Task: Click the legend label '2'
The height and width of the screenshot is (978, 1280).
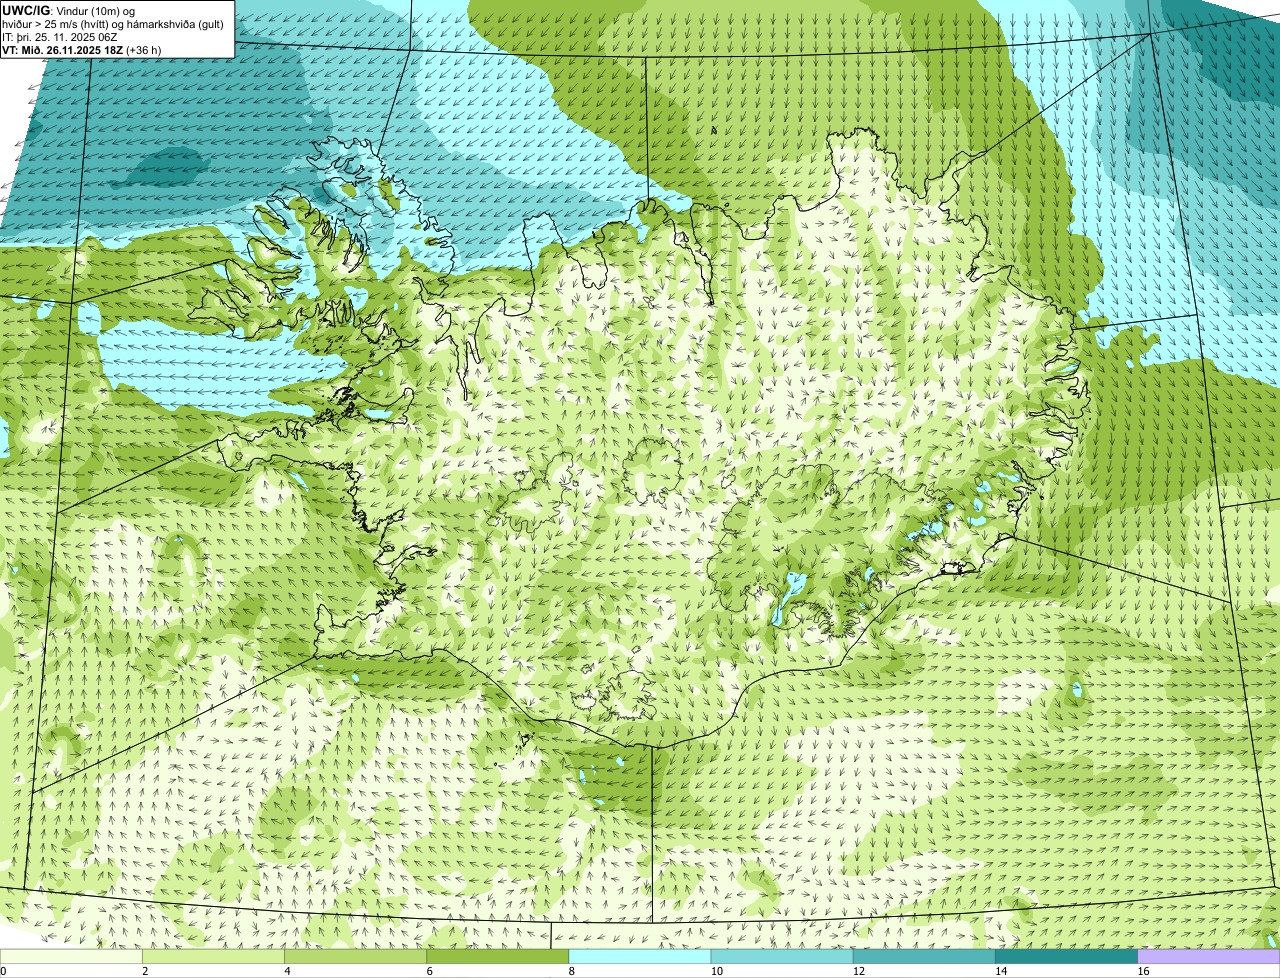Action: point(146,971)
